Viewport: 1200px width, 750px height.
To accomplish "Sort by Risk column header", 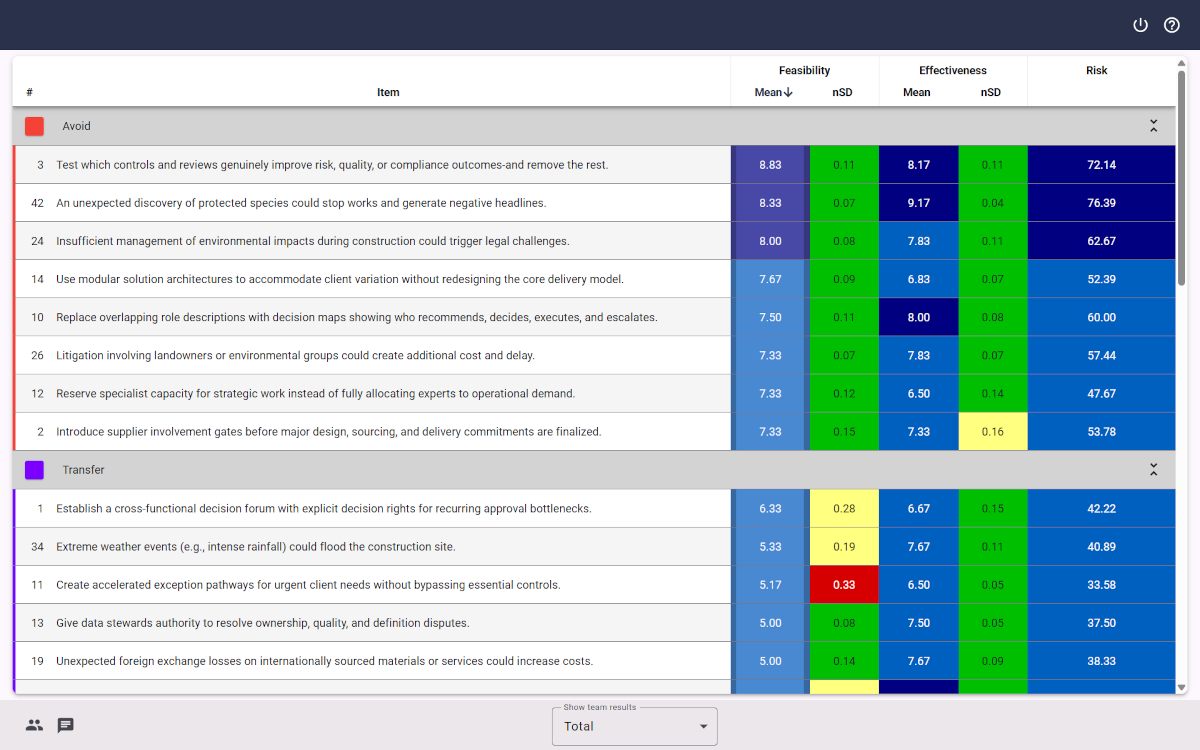I will [1097, 70].
